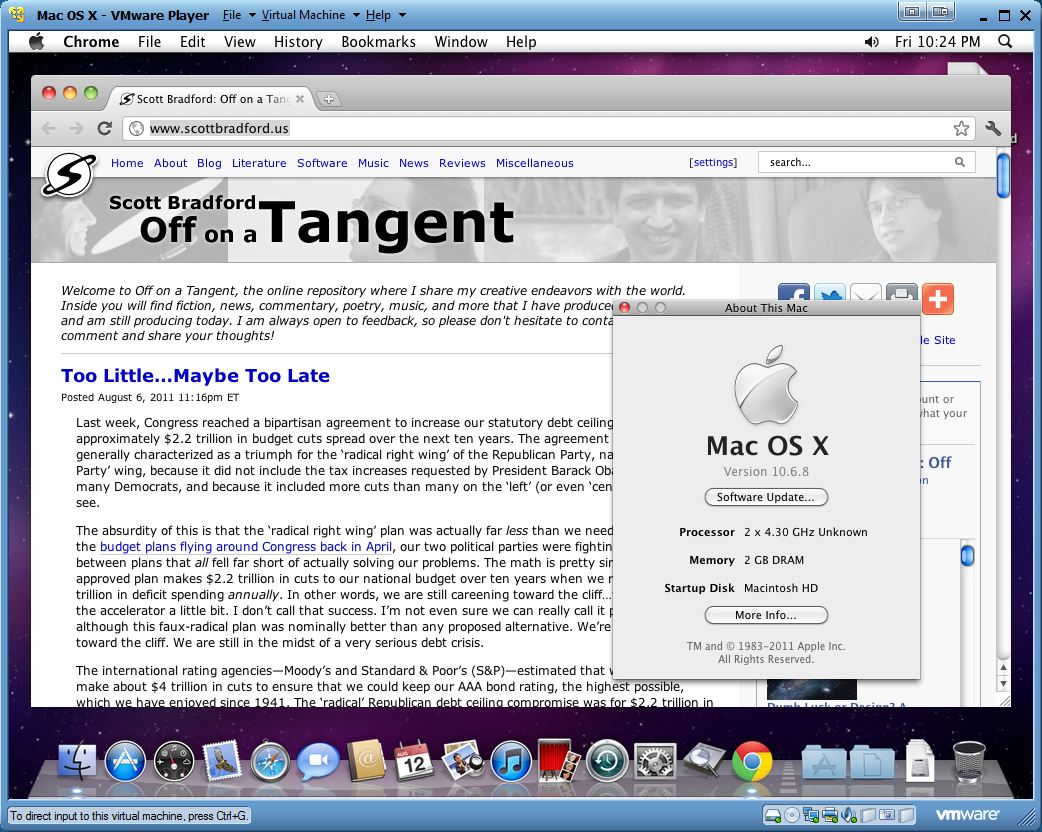Expand the VMware Help dropdown

click(385, 15)
